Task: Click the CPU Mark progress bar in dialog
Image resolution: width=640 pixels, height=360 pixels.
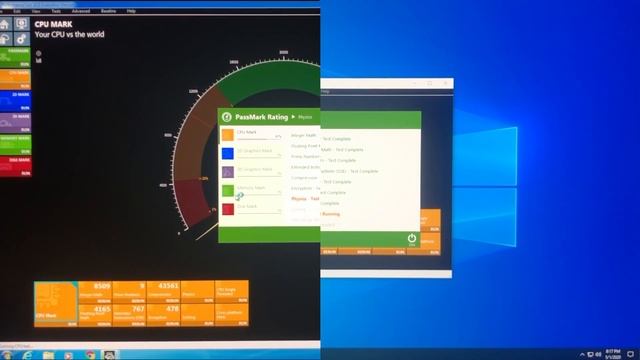Action: coord(259,139)
